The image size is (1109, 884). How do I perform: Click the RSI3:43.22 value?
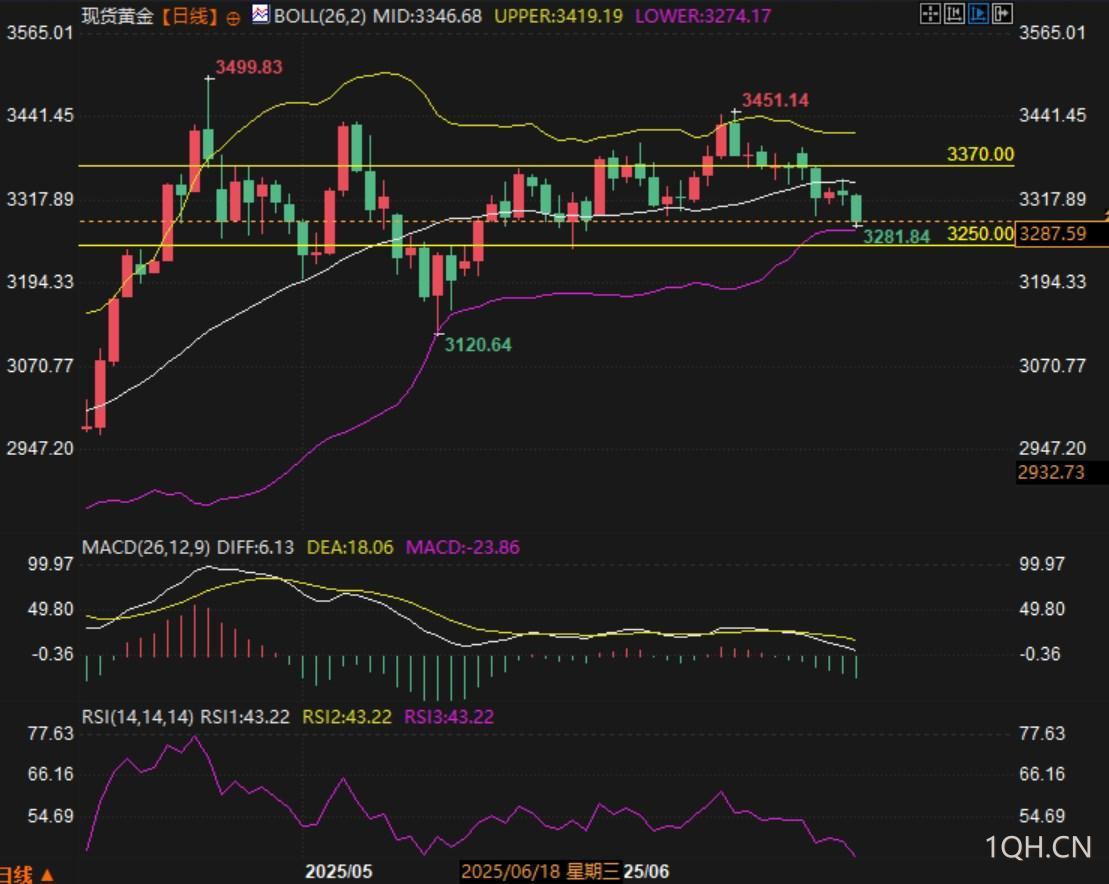(x=448, y=716)
